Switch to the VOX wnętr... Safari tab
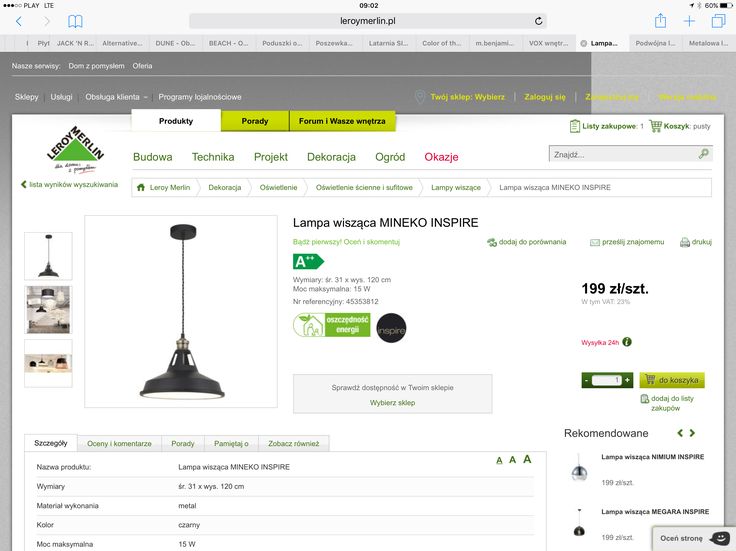 point(548,43)
